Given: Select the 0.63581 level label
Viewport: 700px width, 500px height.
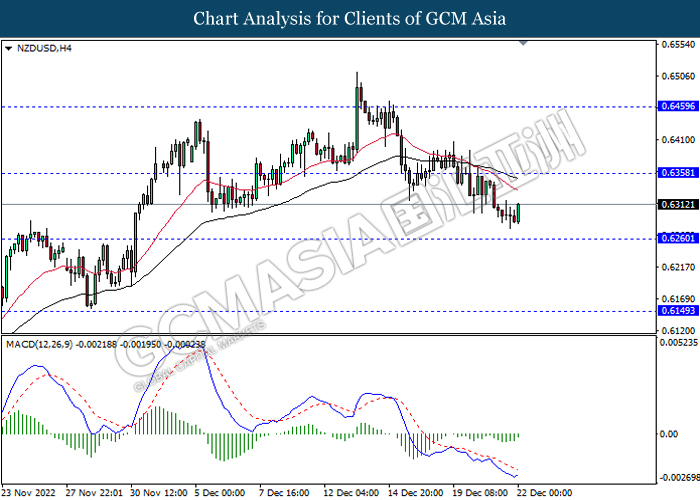Looking at the screenshot, I should point(678,173).
